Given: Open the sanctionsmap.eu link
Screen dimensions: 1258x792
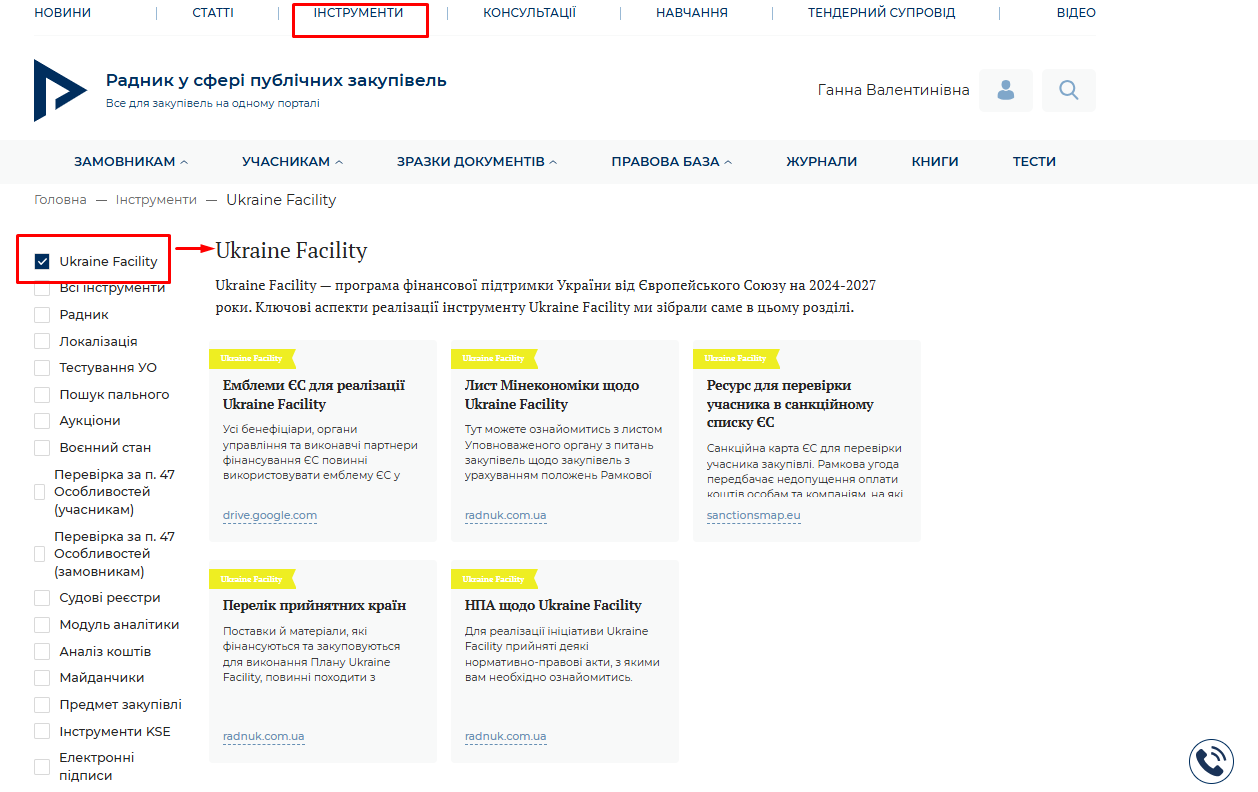Looking at the screenshot, I should click(x=753, y=516).
